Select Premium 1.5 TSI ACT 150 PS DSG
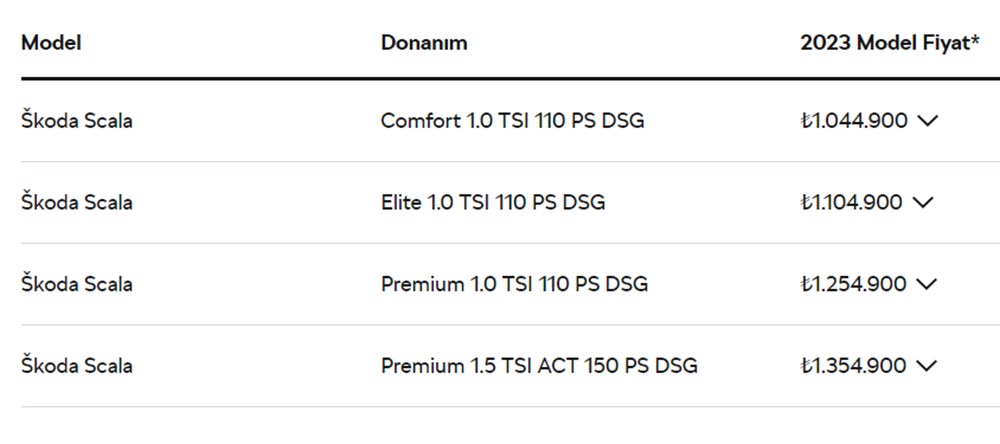 [539, 365]
